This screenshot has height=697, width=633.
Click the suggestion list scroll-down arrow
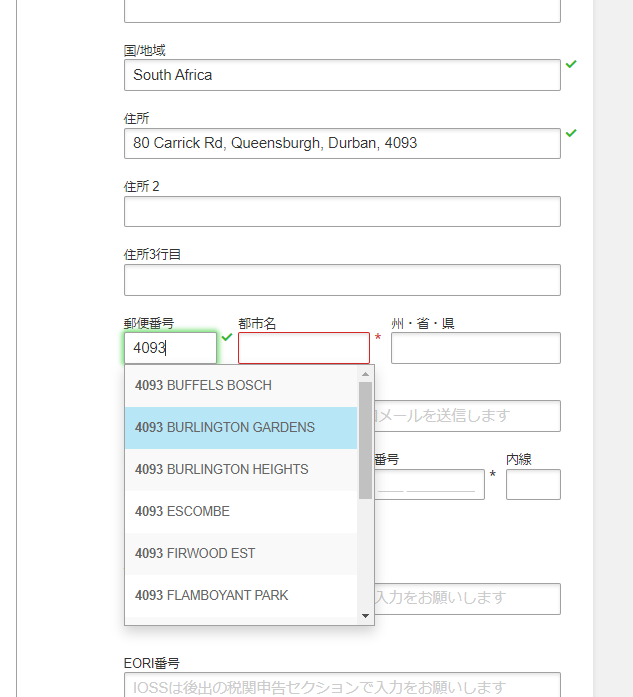point(365,616)
